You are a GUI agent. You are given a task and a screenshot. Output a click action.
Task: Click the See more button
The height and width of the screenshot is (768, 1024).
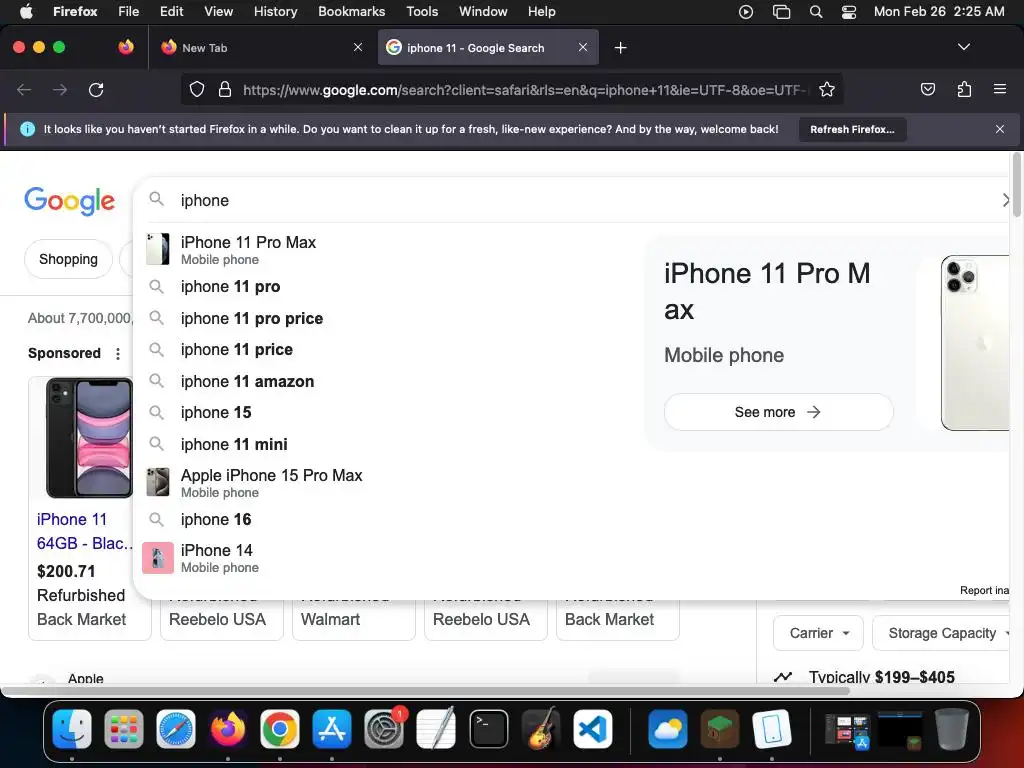pos(778,412)
